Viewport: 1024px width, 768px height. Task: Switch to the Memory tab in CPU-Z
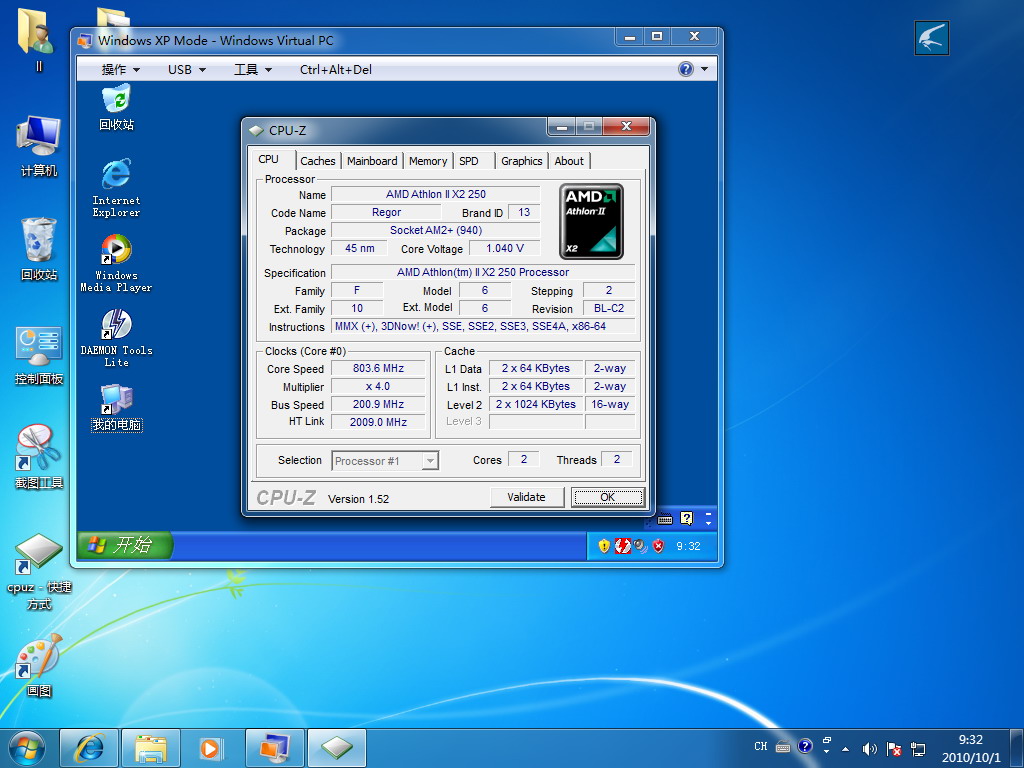click(428, 160)
